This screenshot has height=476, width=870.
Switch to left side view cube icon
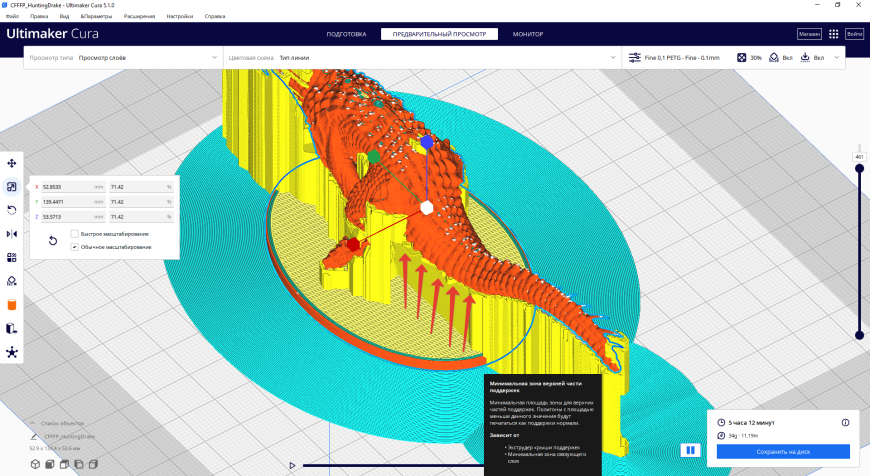[x=79, y=464]
